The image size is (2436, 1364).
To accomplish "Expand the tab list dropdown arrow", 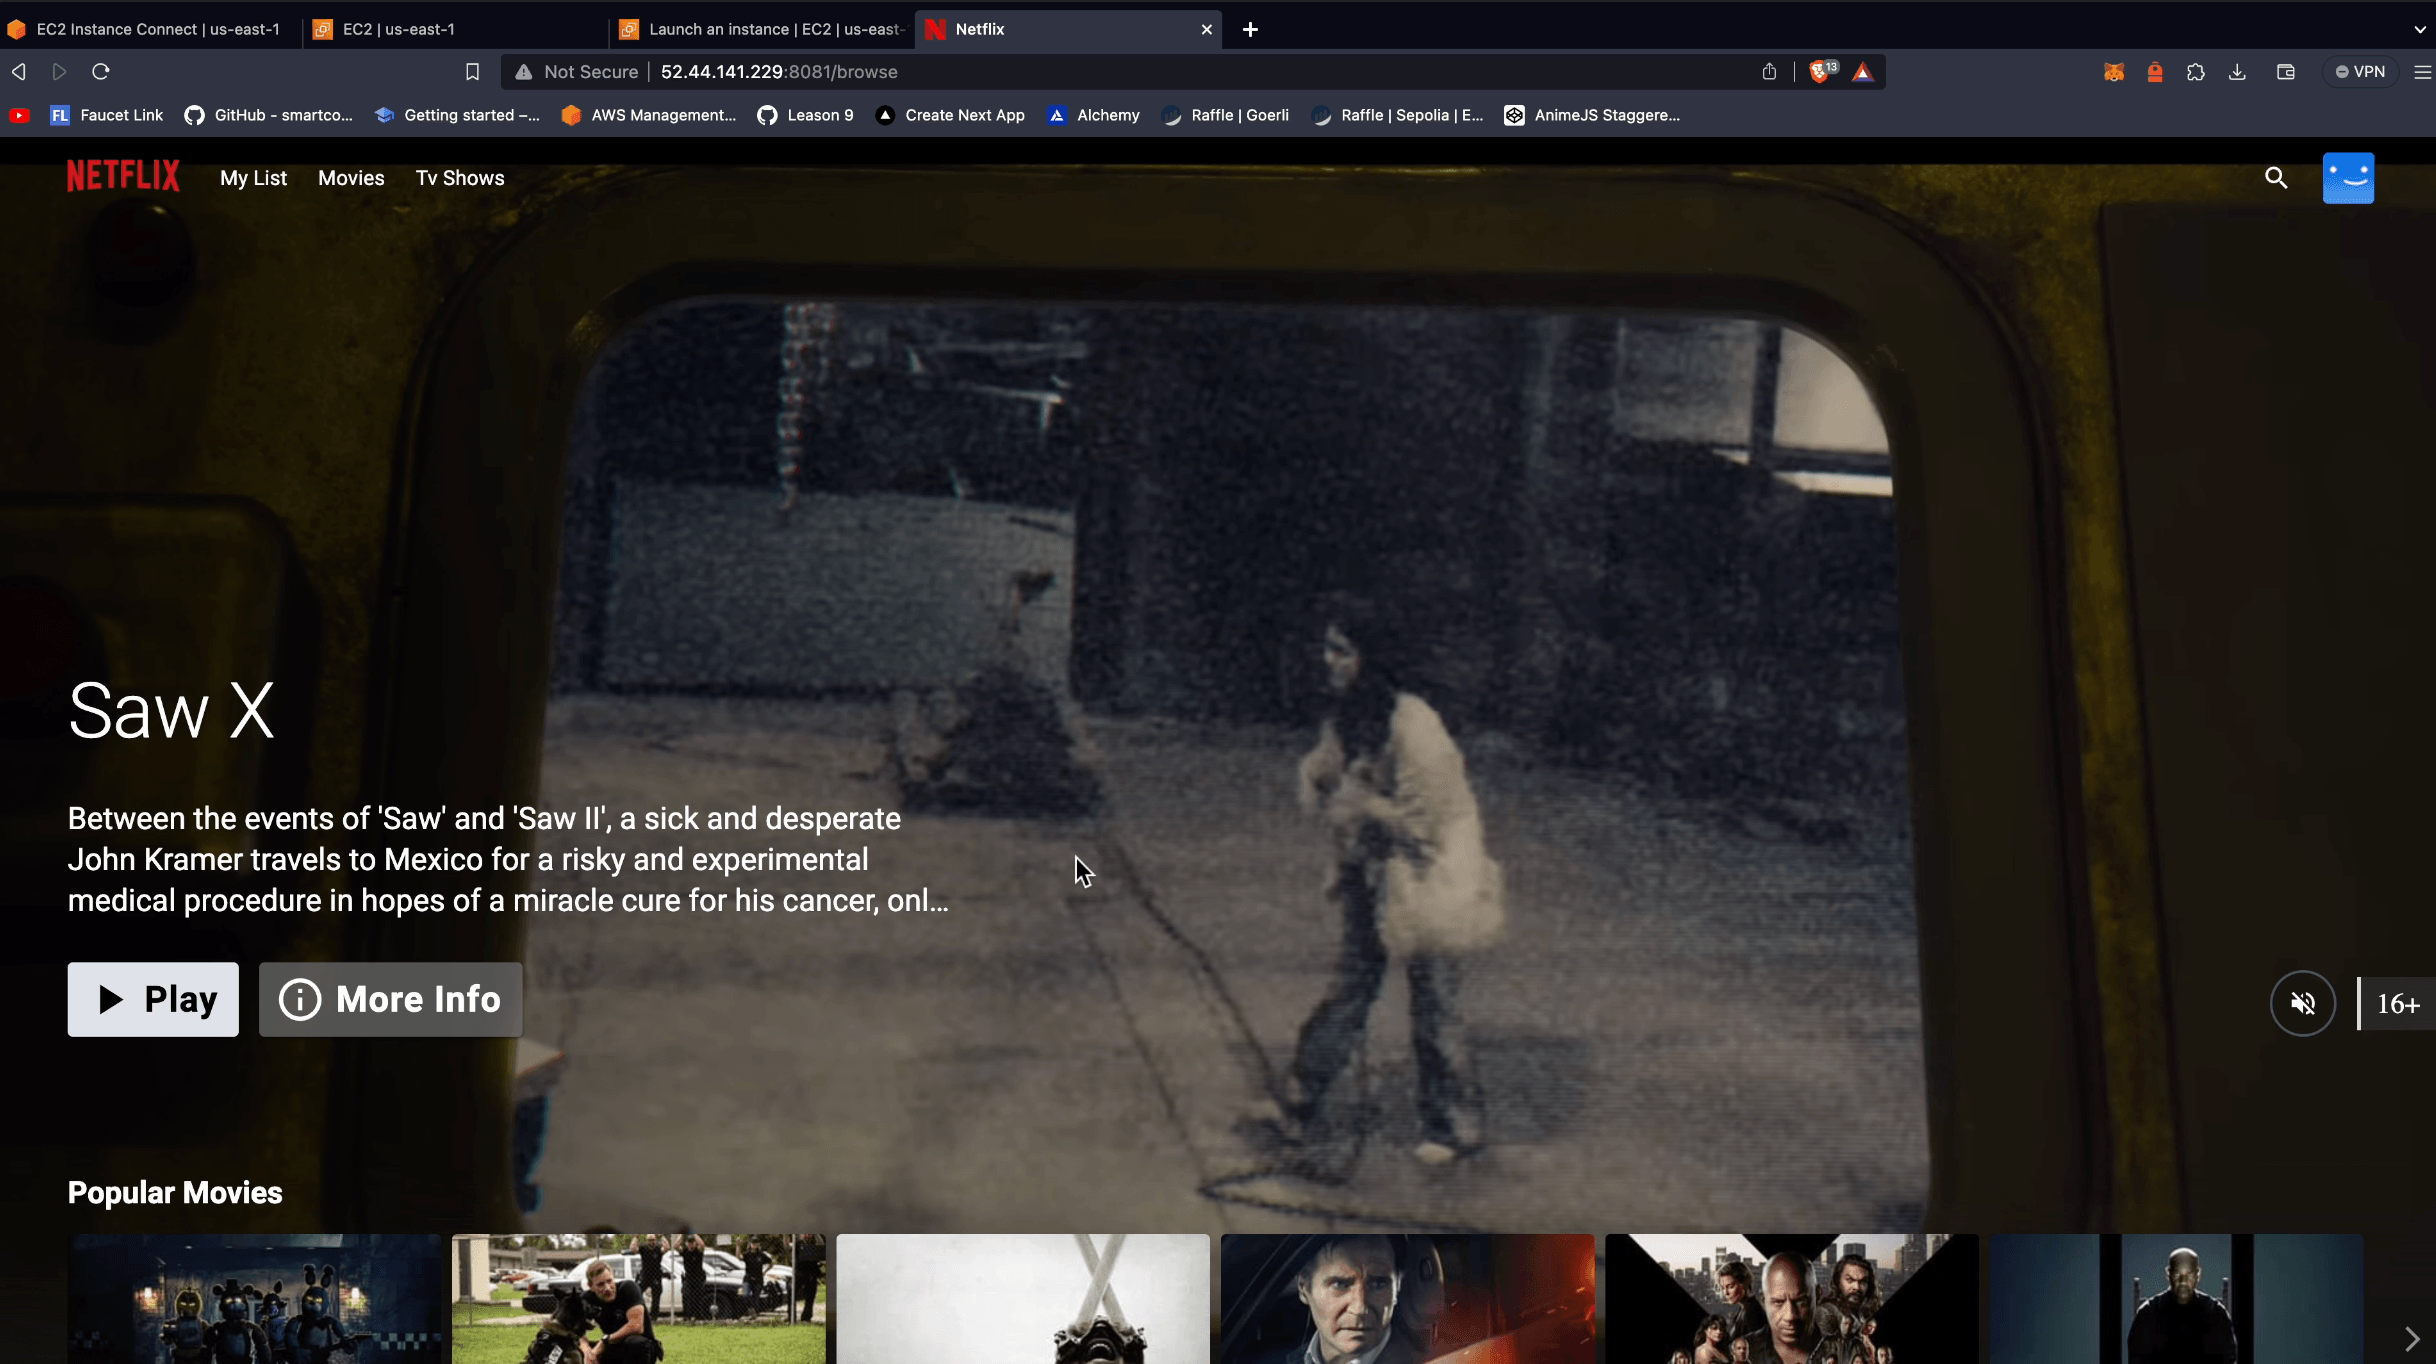I will (x=2419, y=30).
